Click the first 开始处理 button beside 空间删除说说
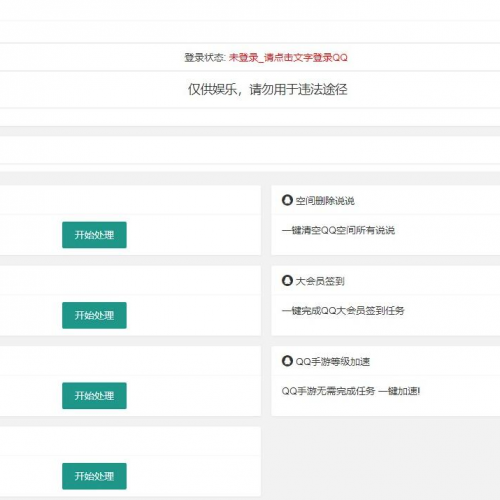The image size is (500, 500). point(94,235)
